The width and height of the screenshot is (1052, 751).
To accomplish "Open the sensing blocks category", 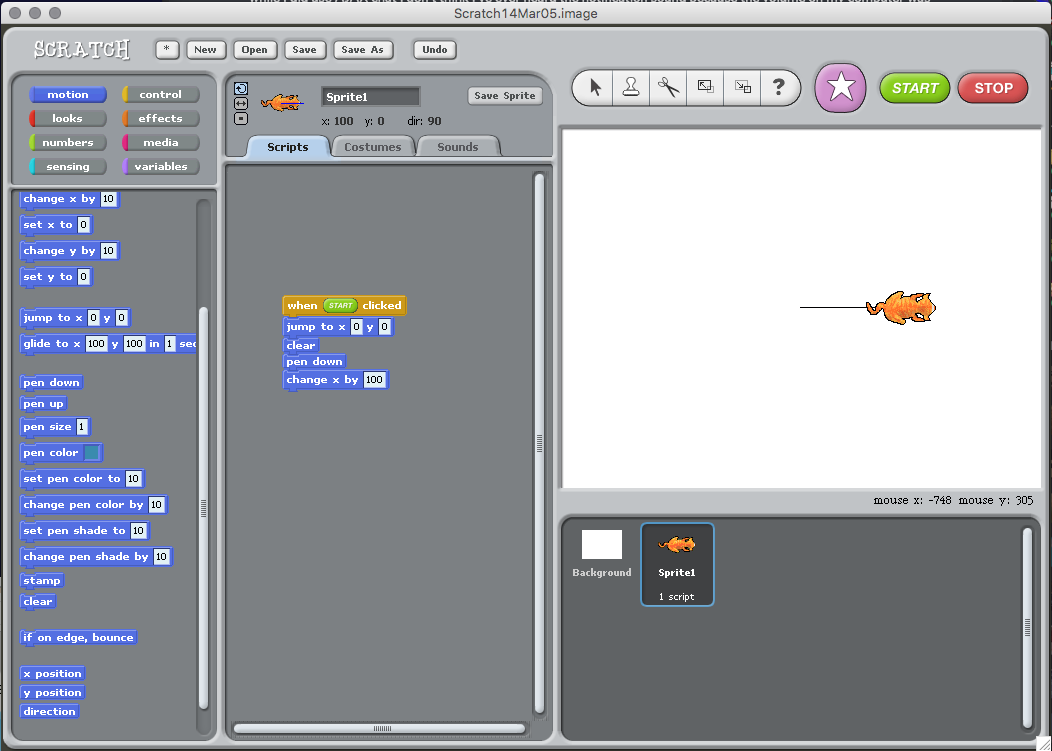I will [x=68, y=166].
